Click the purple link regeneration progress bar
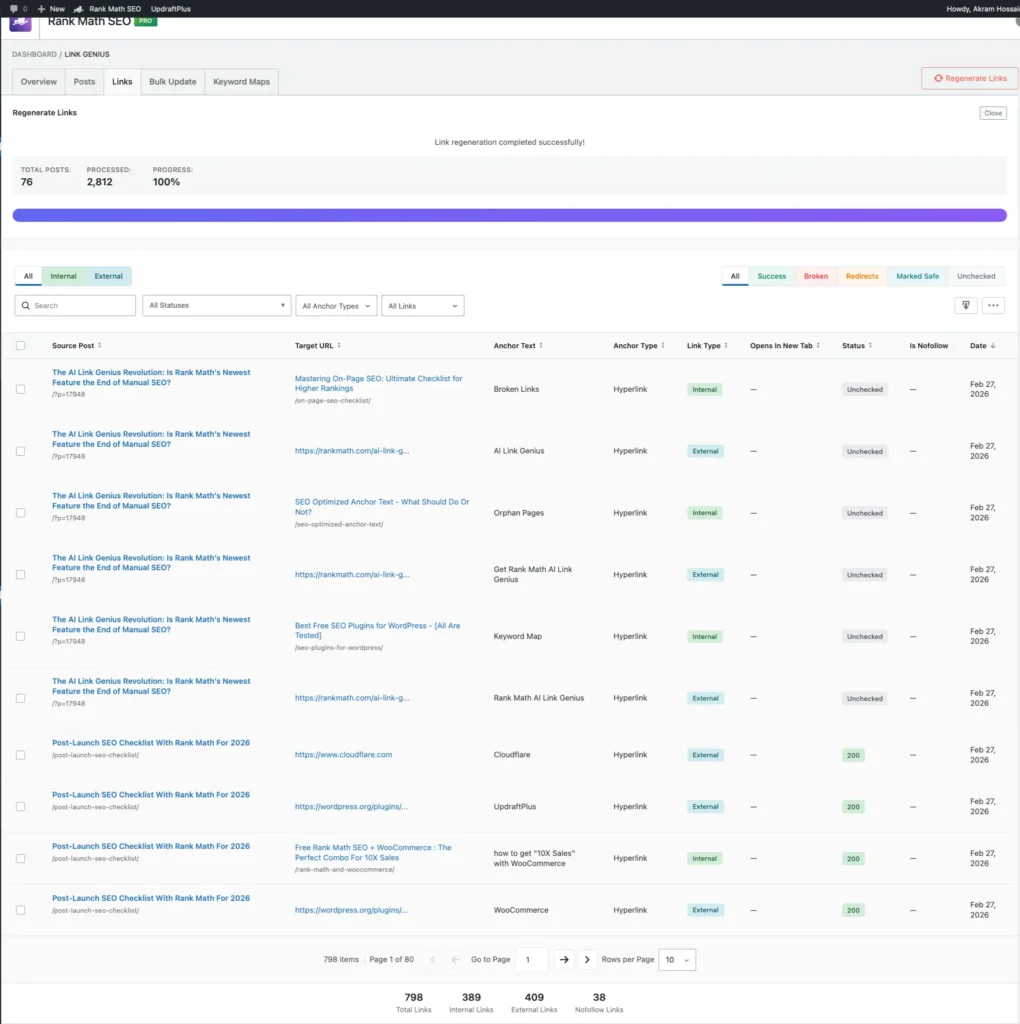The image size is (1020, 1024). coord(510,215)
